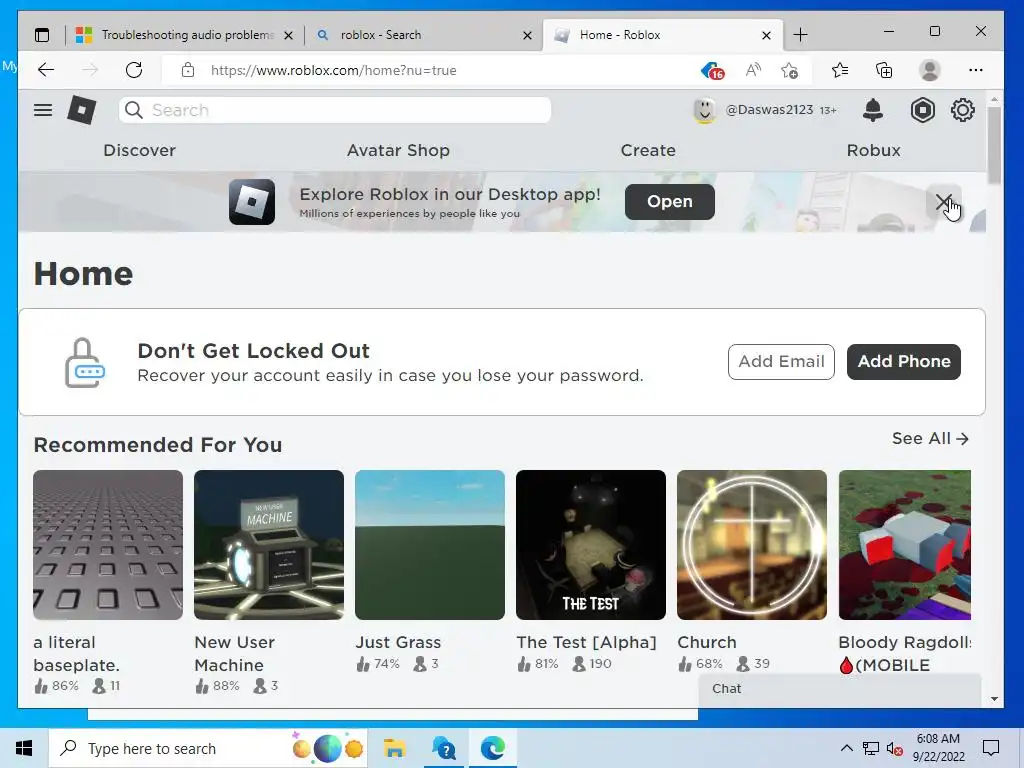Open The Test [Alpha] game thumbnail
The image size is (1024, 768).
pos(591,545)
